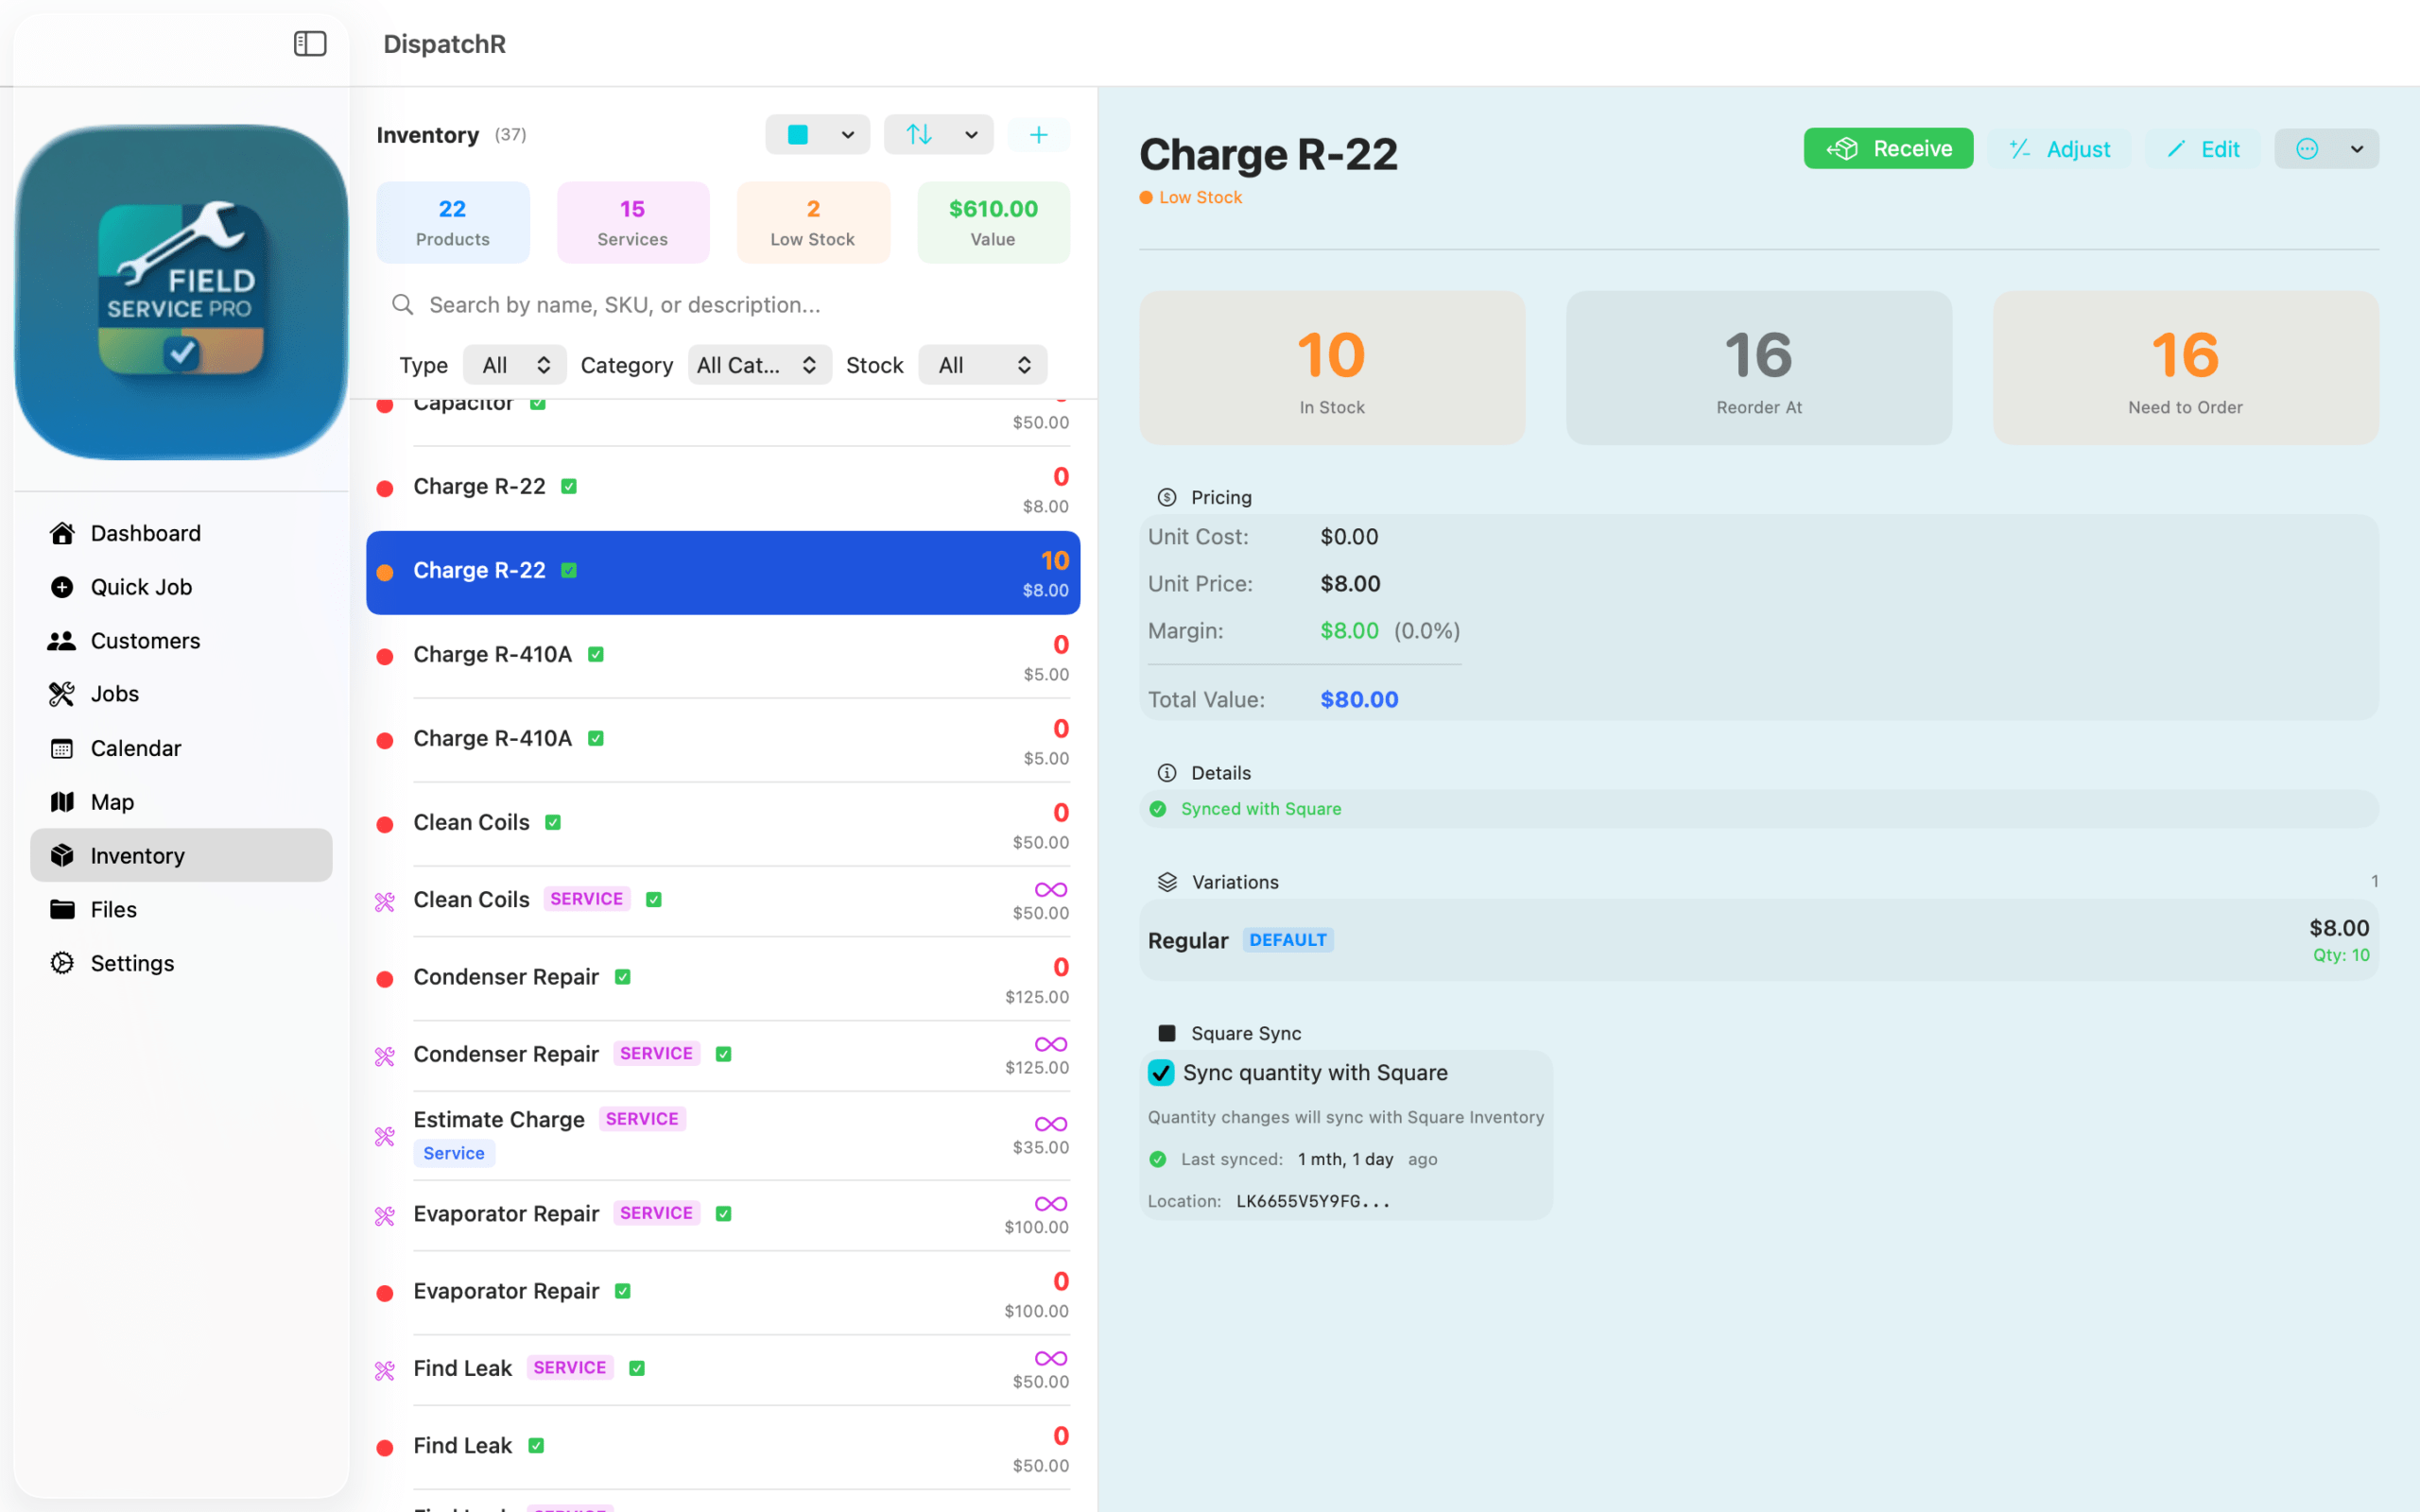This screenshot has width=2420, height=1512.
Task: Toggle green checkbox beside Clean Coils service
Action: 654,900
